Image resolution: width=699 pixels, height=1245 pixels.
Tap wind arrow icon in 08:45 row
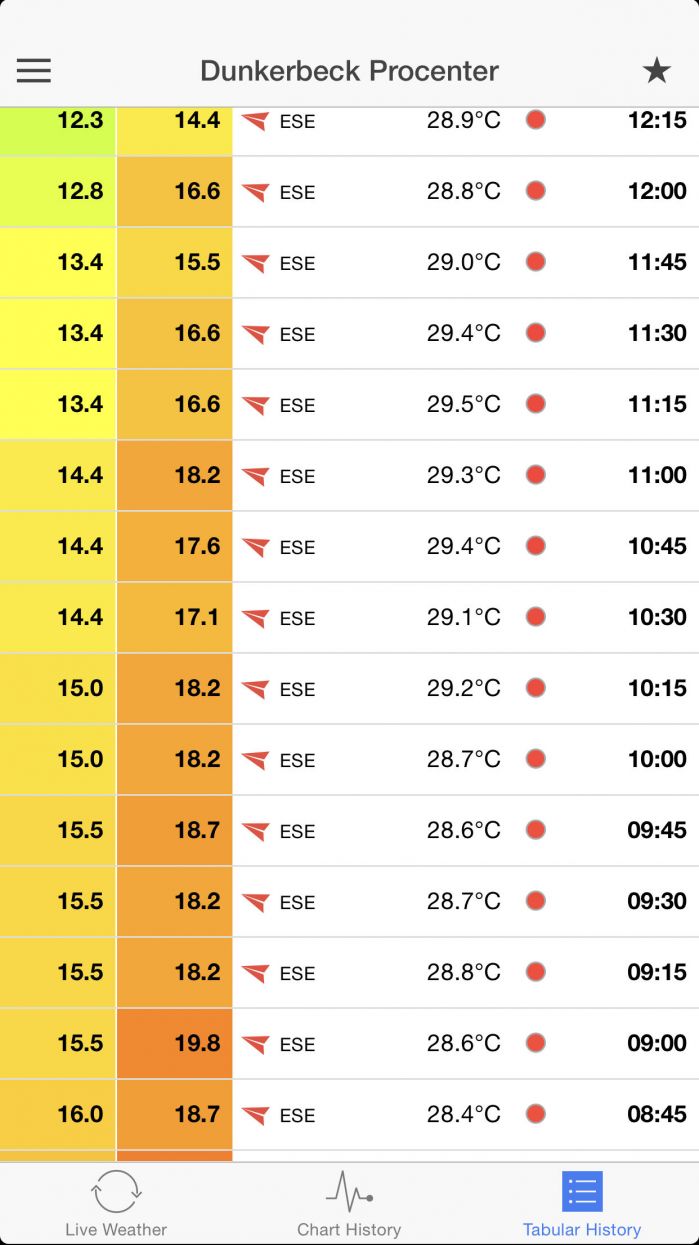click(256, 1115)
